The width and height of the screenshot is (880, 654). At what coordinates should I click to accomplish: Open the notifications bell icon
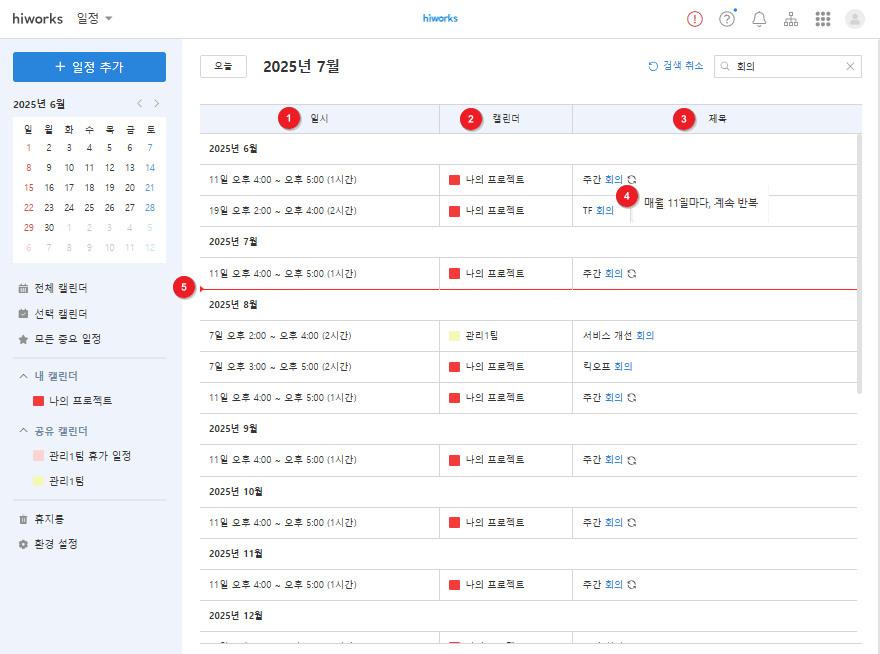click(759, 19)
